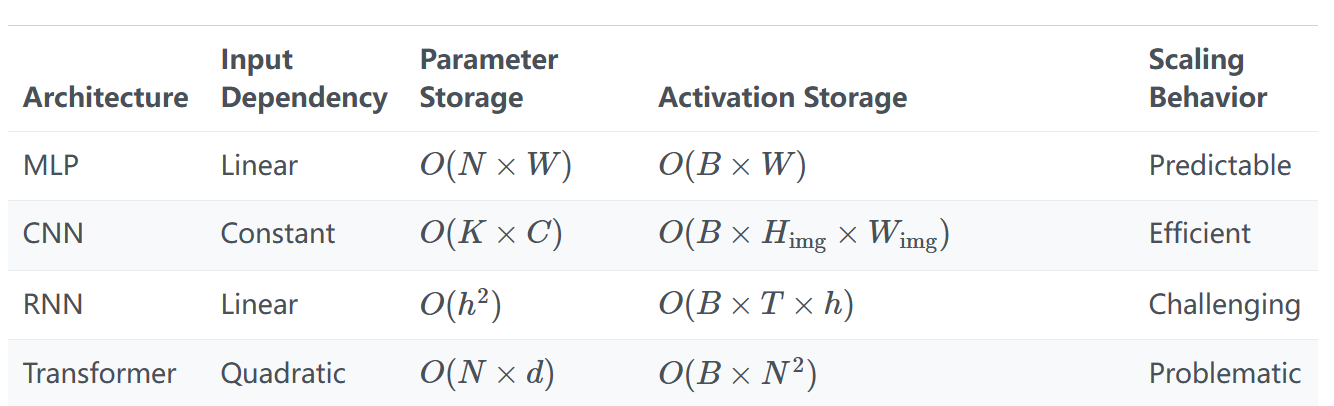Click the O(B × T × h) formula
Image resolution: width=1334 pixels, height=406 pixels.
click(755, 304)
